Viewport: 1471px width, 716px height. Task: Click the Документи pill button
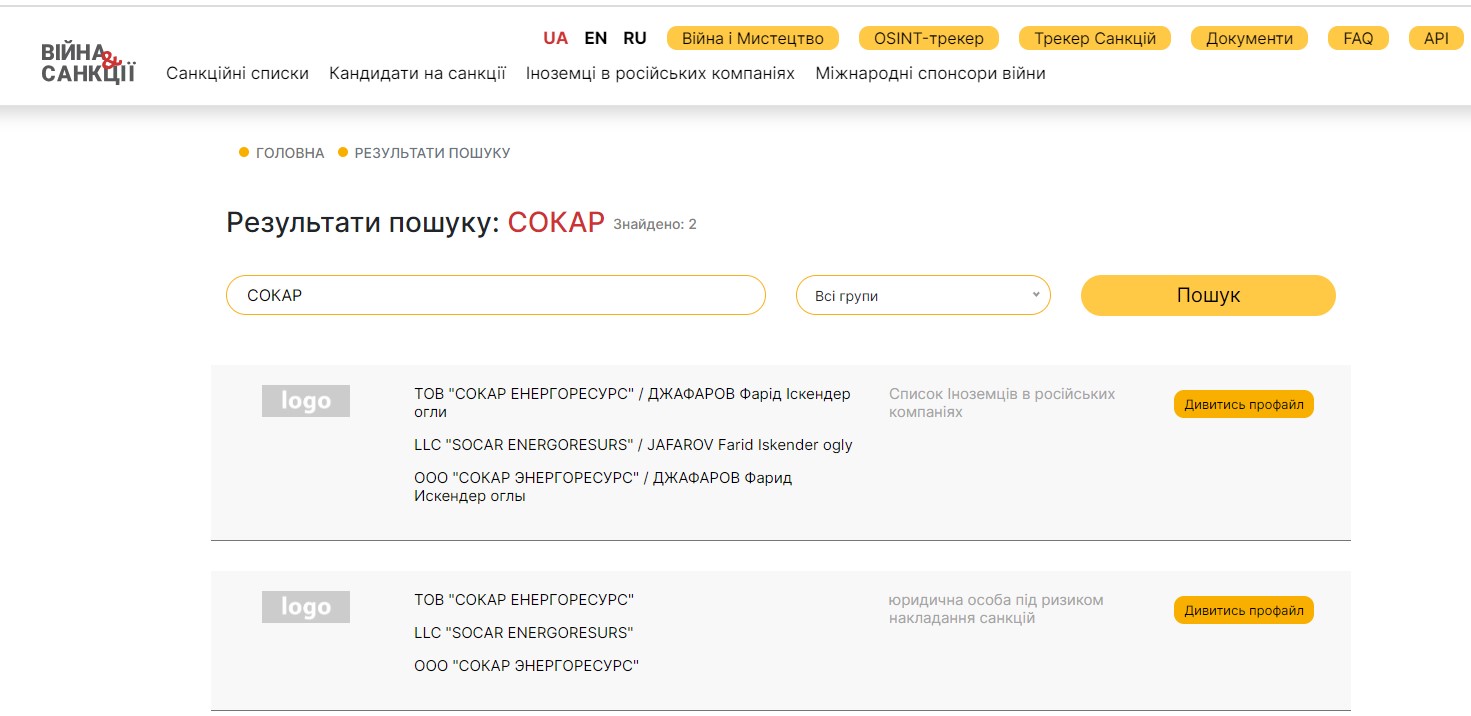[x=1249, y=38]
